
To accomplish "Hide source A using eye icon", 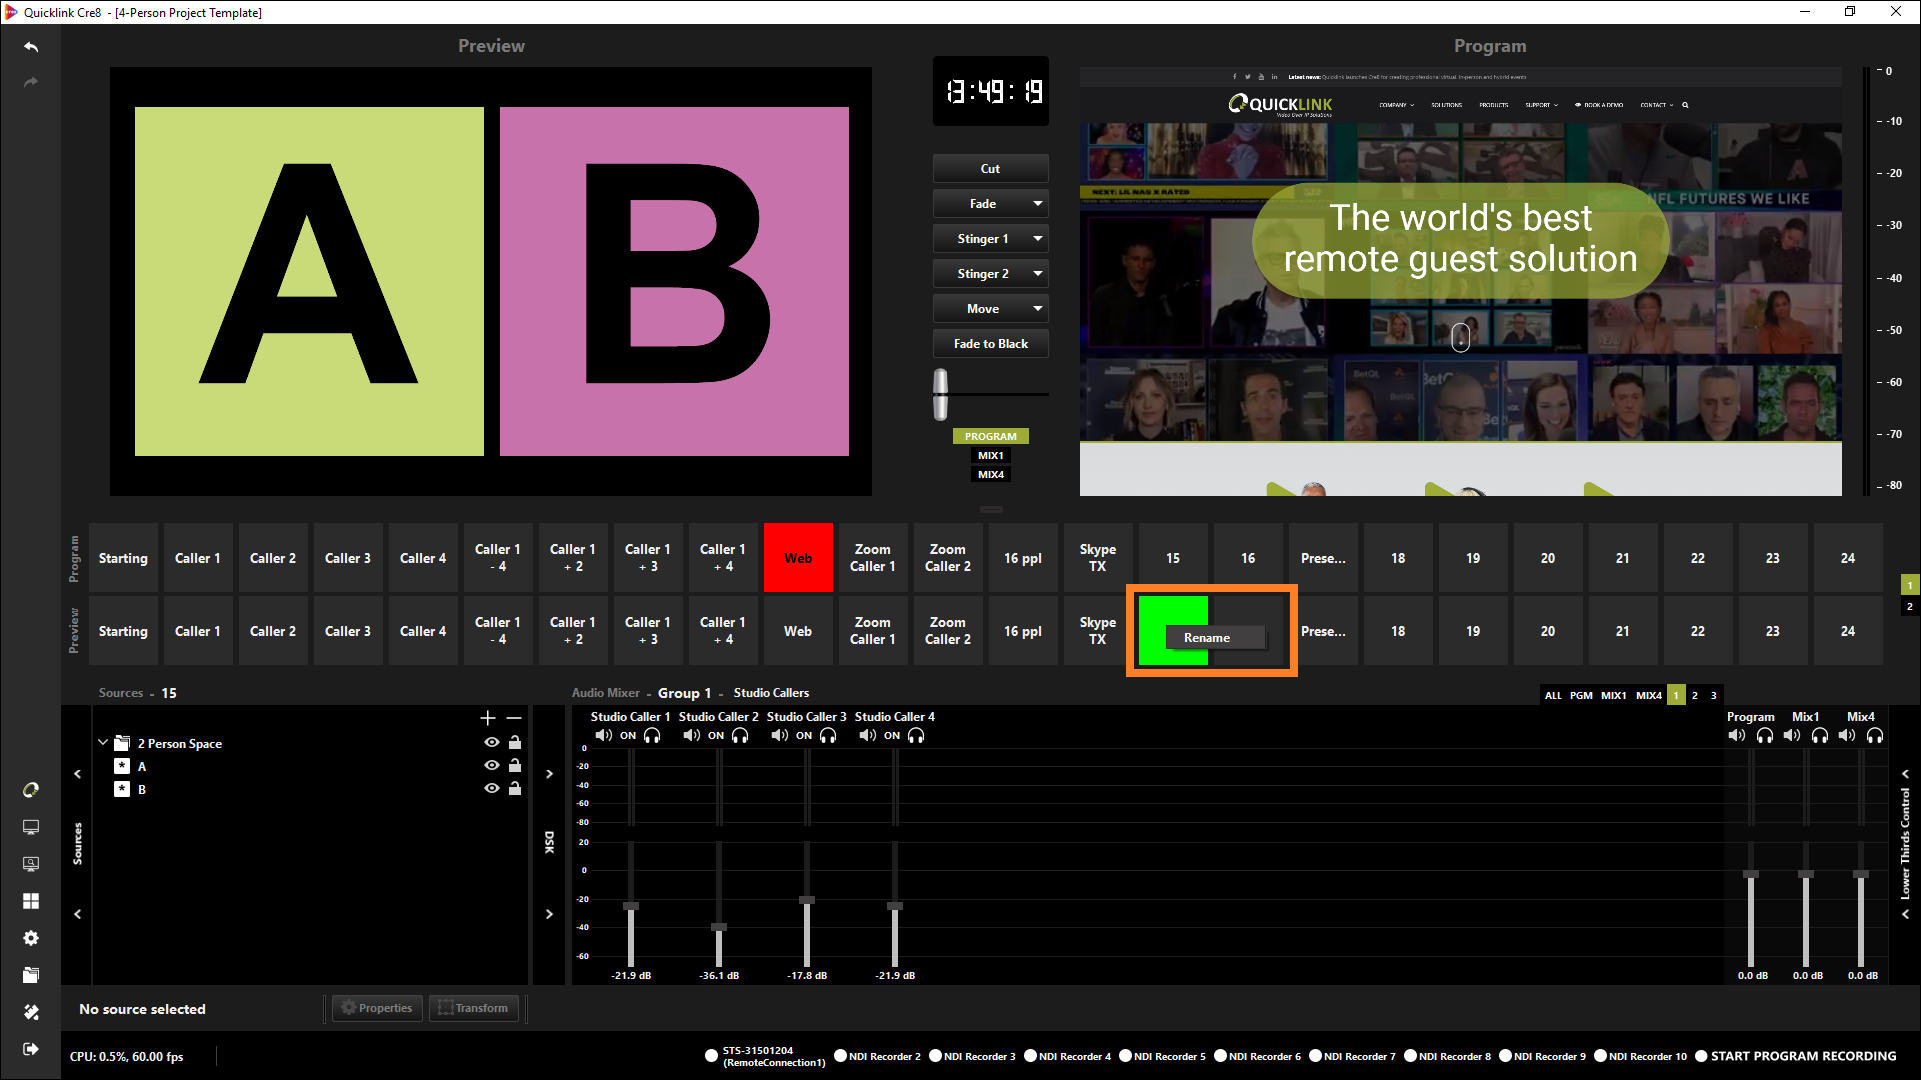I will point(491,766).
